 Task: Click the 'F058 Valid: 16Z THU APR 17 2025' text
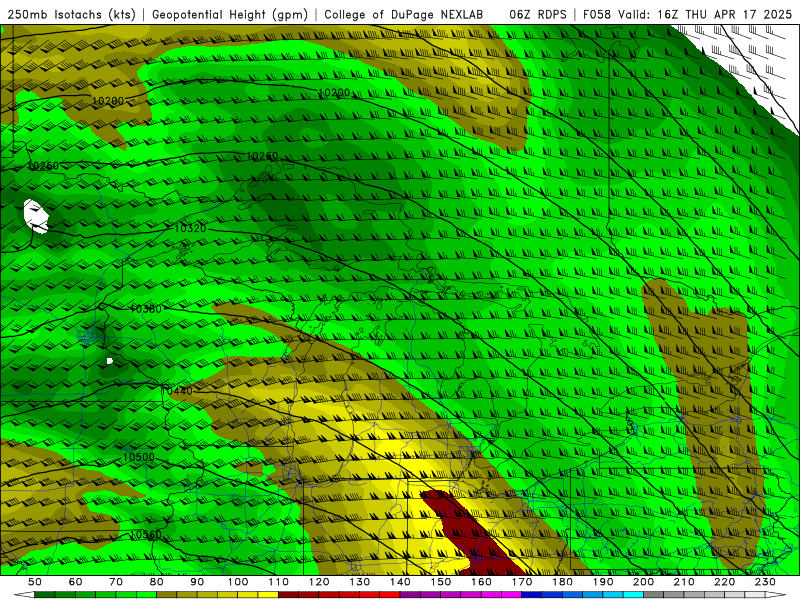687,14
